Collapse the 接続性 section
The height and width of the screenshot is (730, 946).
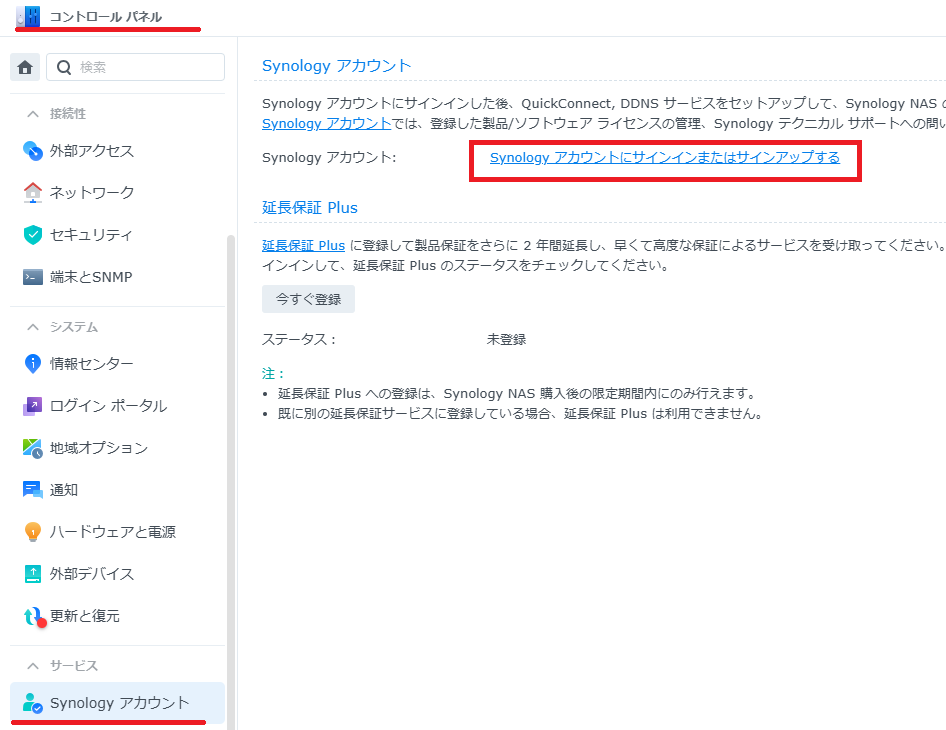(x=33, y=114)
